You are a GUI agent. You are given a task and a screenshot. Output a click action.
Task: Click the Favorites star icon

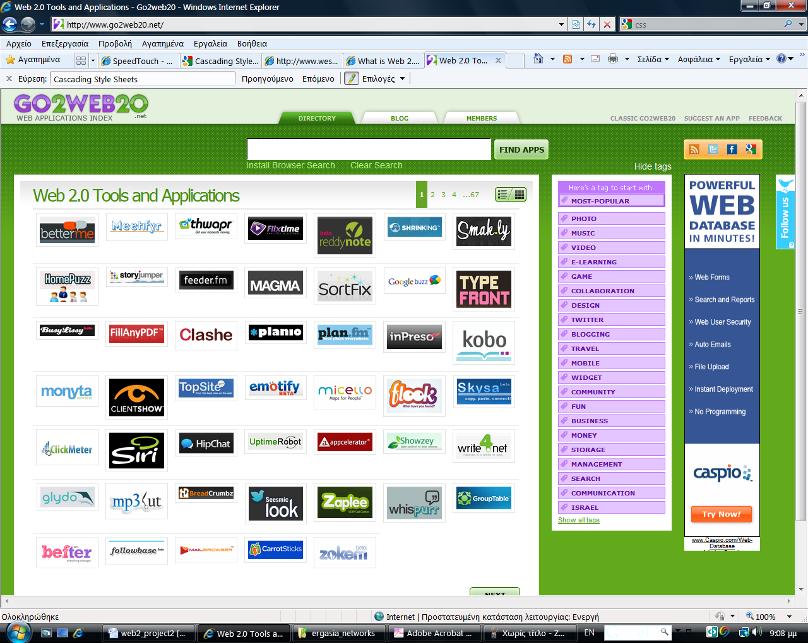[x=10, y=60]
